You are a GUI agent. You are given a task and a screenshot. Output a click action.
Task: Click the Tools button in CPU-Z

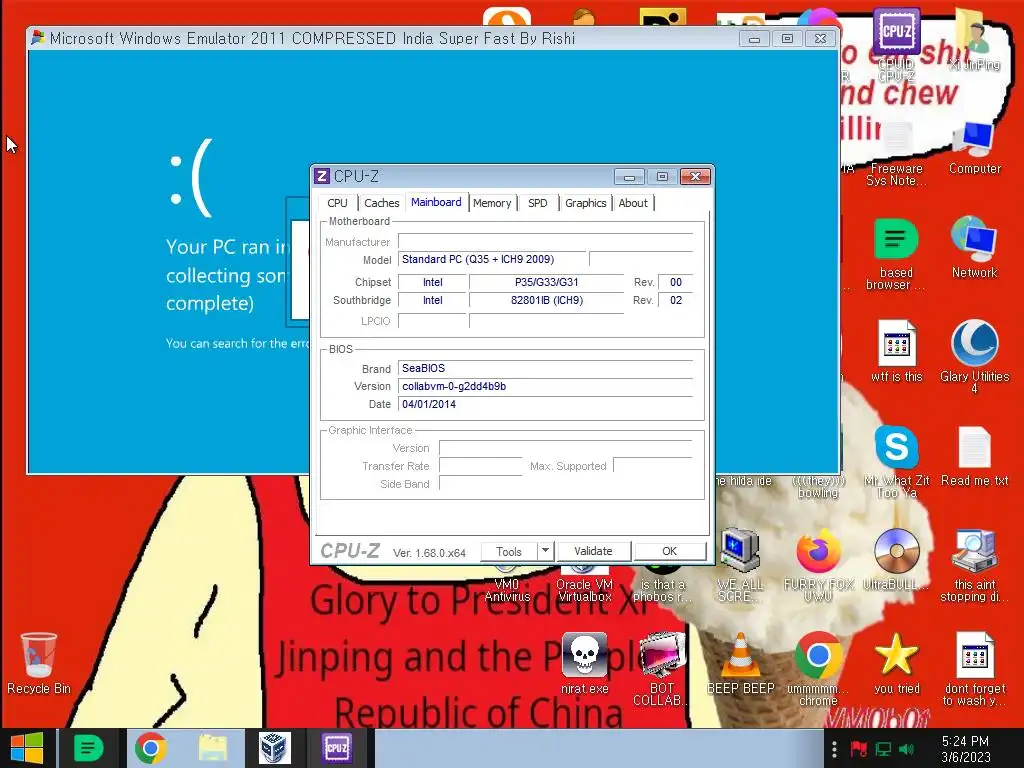pos(509,551)
